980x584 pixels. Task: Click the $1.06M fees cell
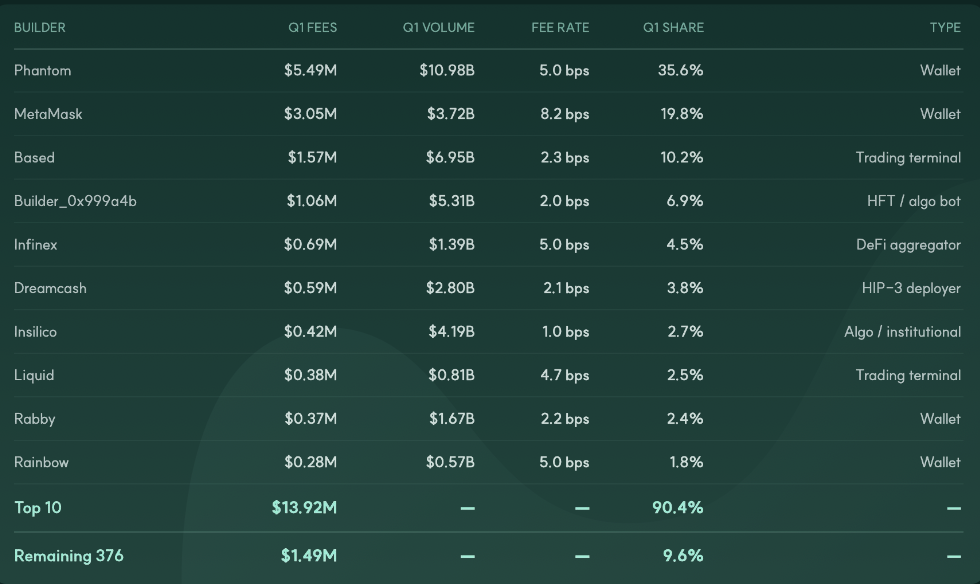click(312, 201)
